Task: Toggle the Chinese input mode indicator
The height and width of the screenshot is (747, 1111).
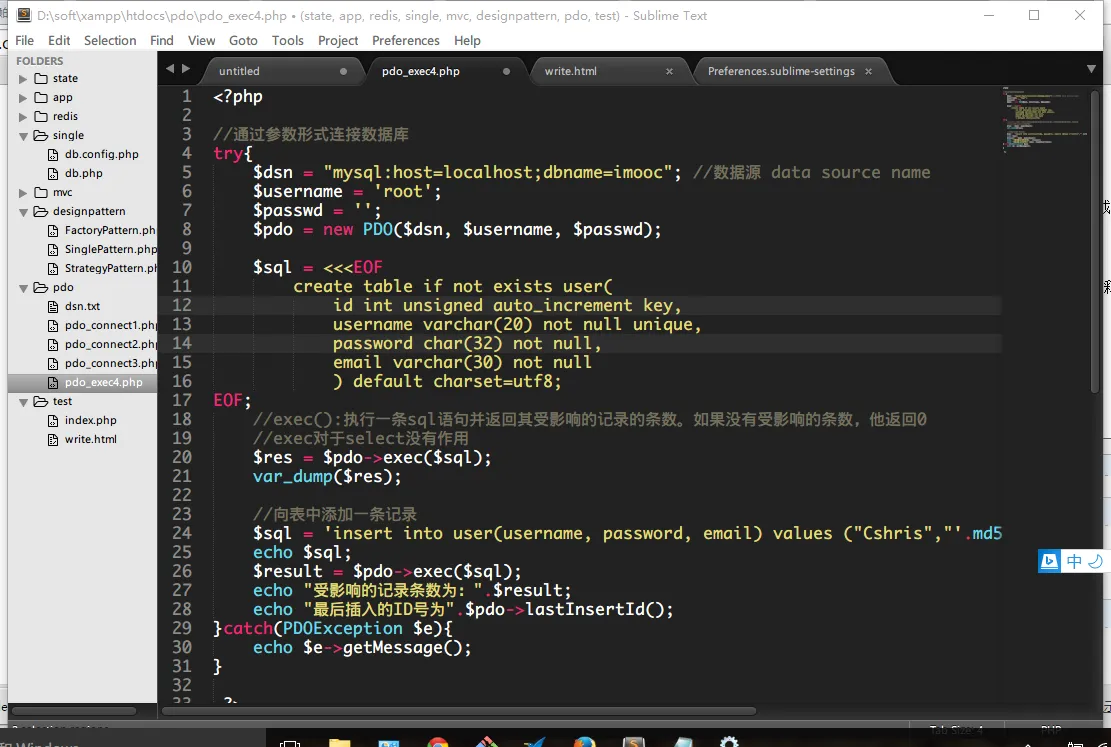Action: point(1074,561)
